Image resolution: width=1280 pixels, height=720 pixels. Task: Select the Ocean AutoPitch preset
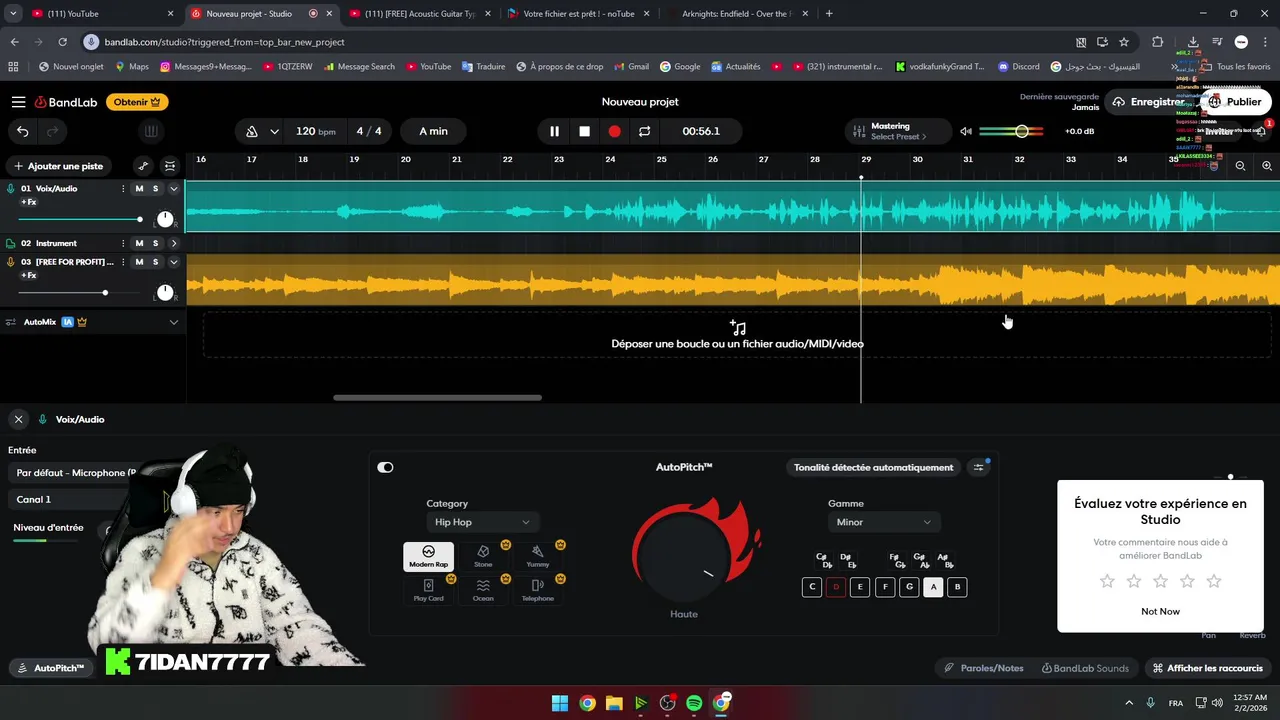(x=483, y=590)
